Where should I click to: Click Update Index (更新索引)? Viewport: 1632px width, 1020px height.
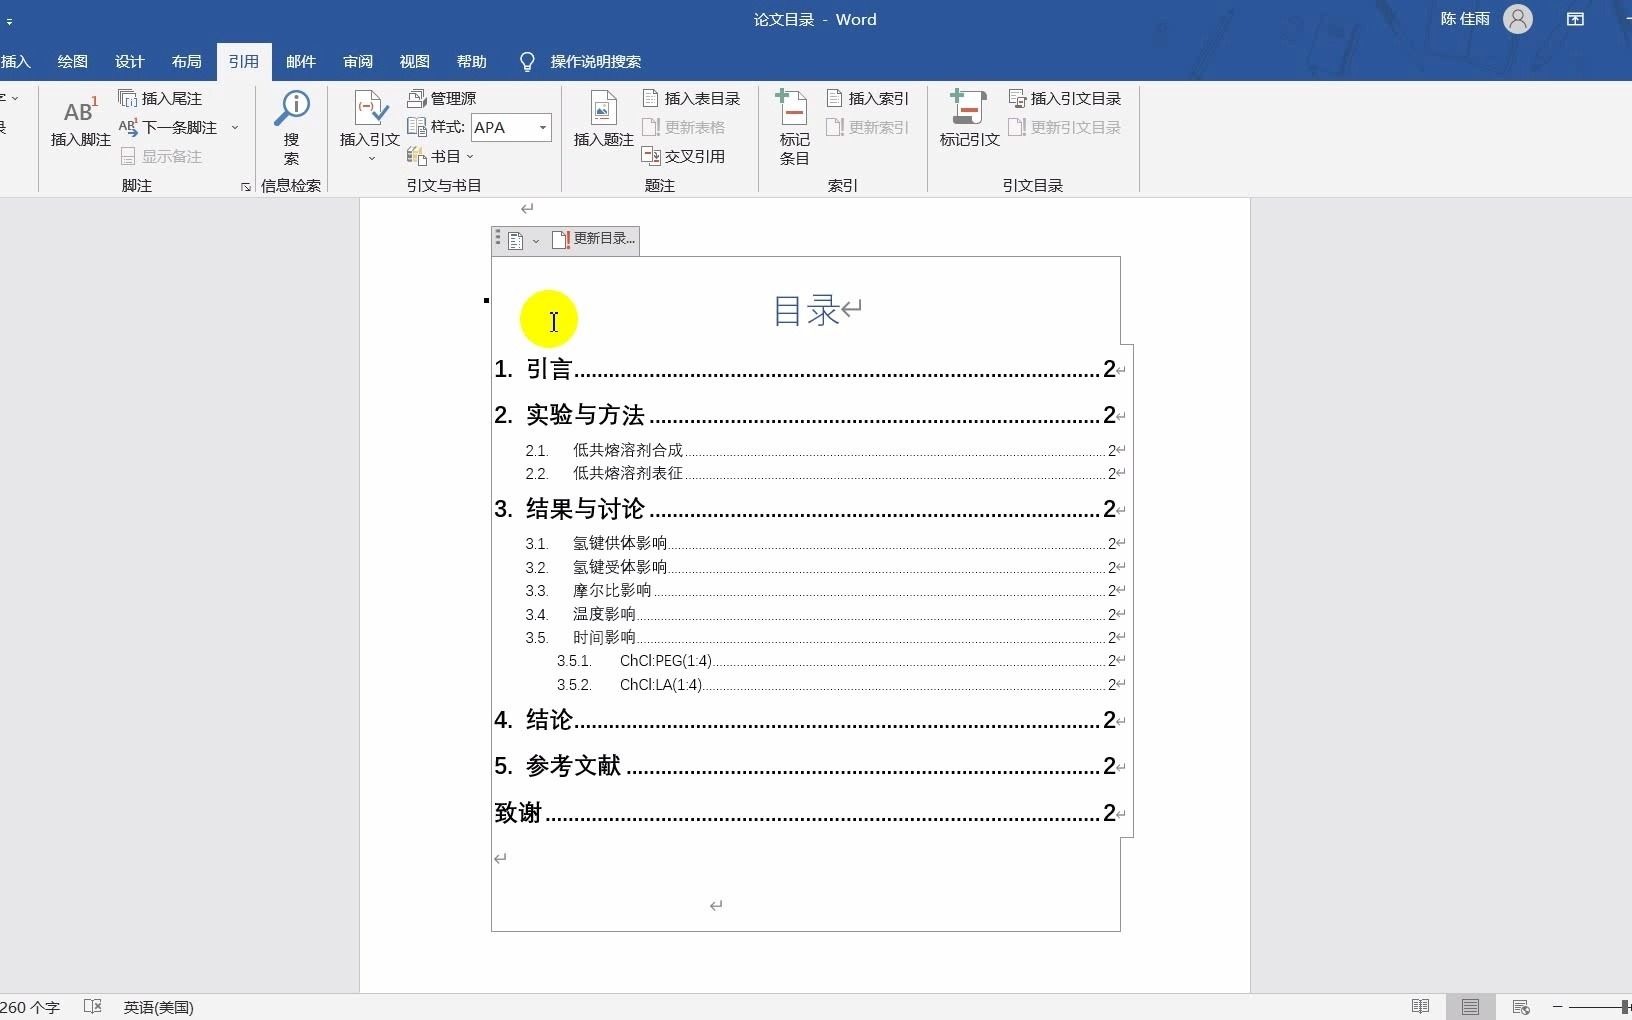point(868,127)
